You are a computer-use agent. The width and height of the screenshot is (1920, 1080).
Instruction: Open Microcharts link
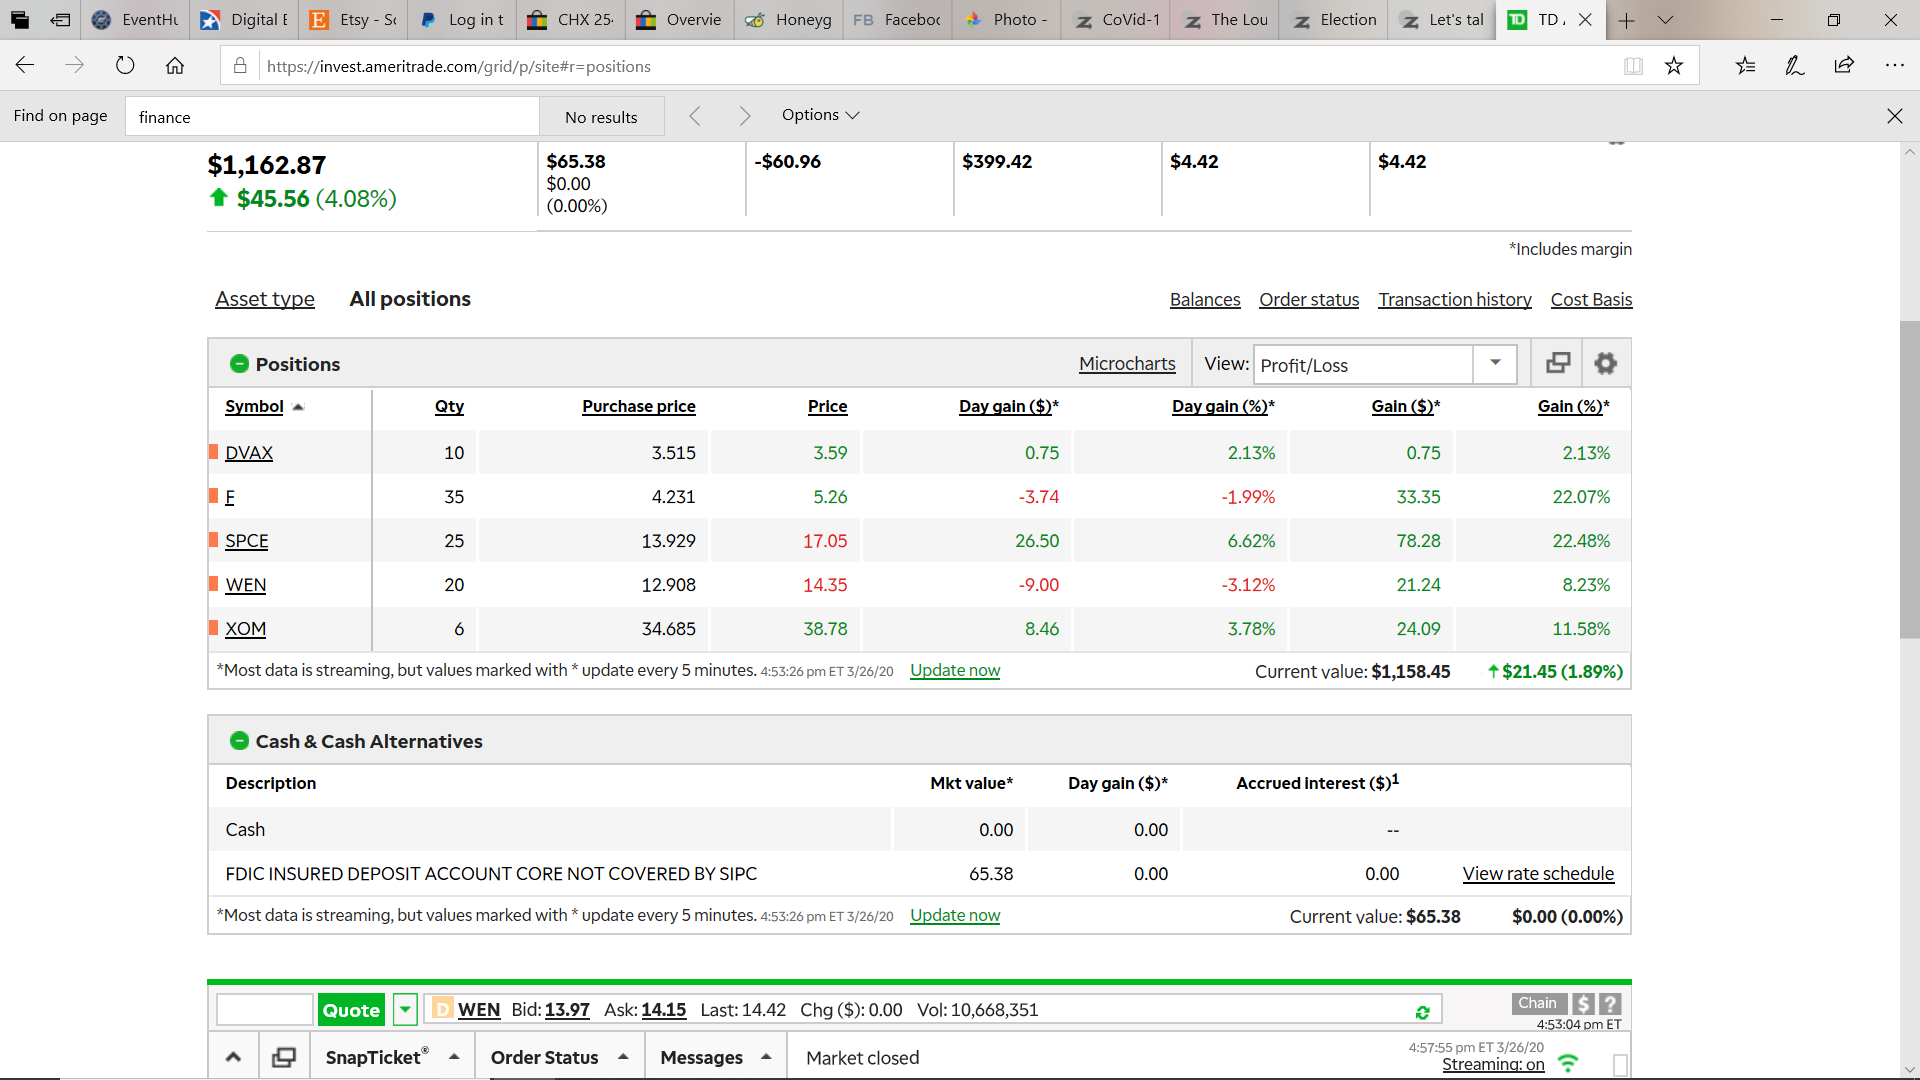pos(1127,364)
